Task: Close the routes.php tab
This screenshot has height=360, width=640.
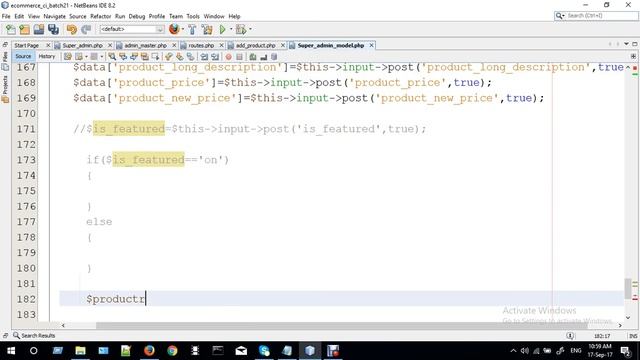Action: (x=221, y=45)
